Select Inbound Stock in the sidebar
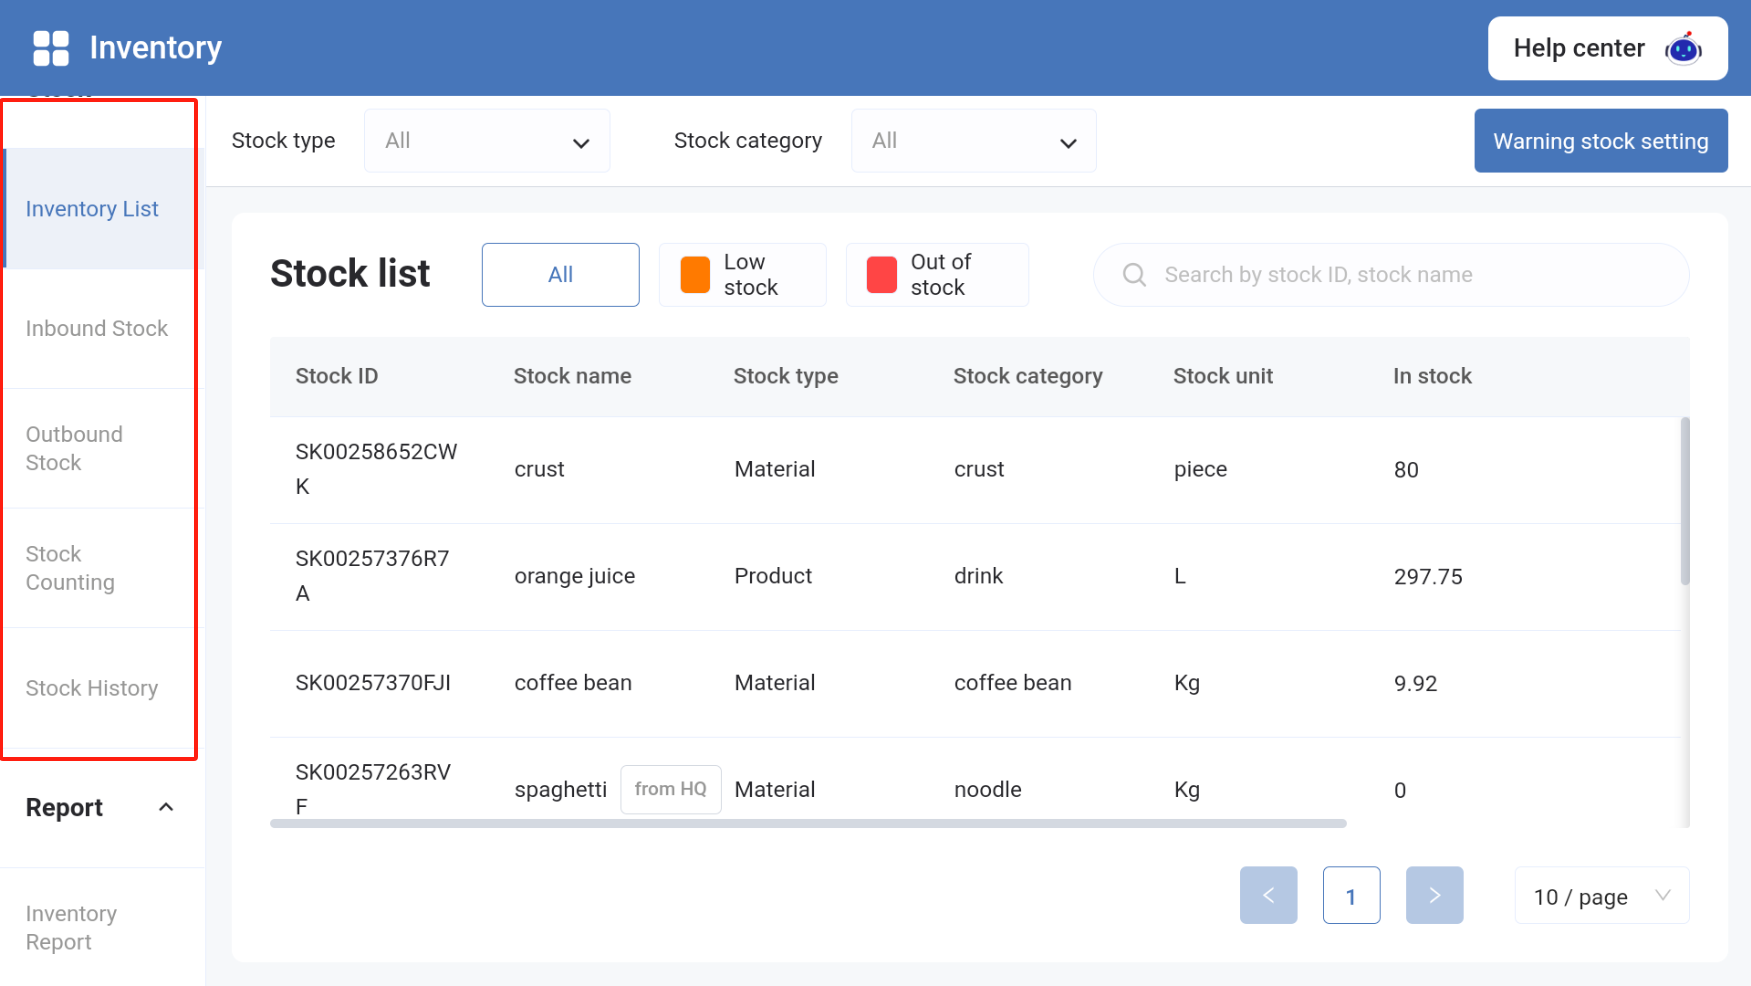Viewport: 1751px width, 986px height. tap(96, 328)
